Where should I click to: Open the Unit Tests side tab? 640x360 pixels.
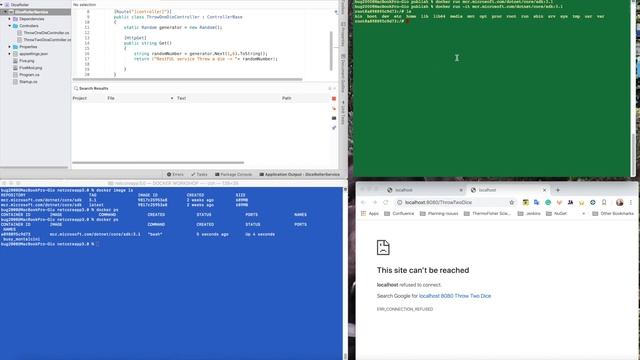[343, 113]
